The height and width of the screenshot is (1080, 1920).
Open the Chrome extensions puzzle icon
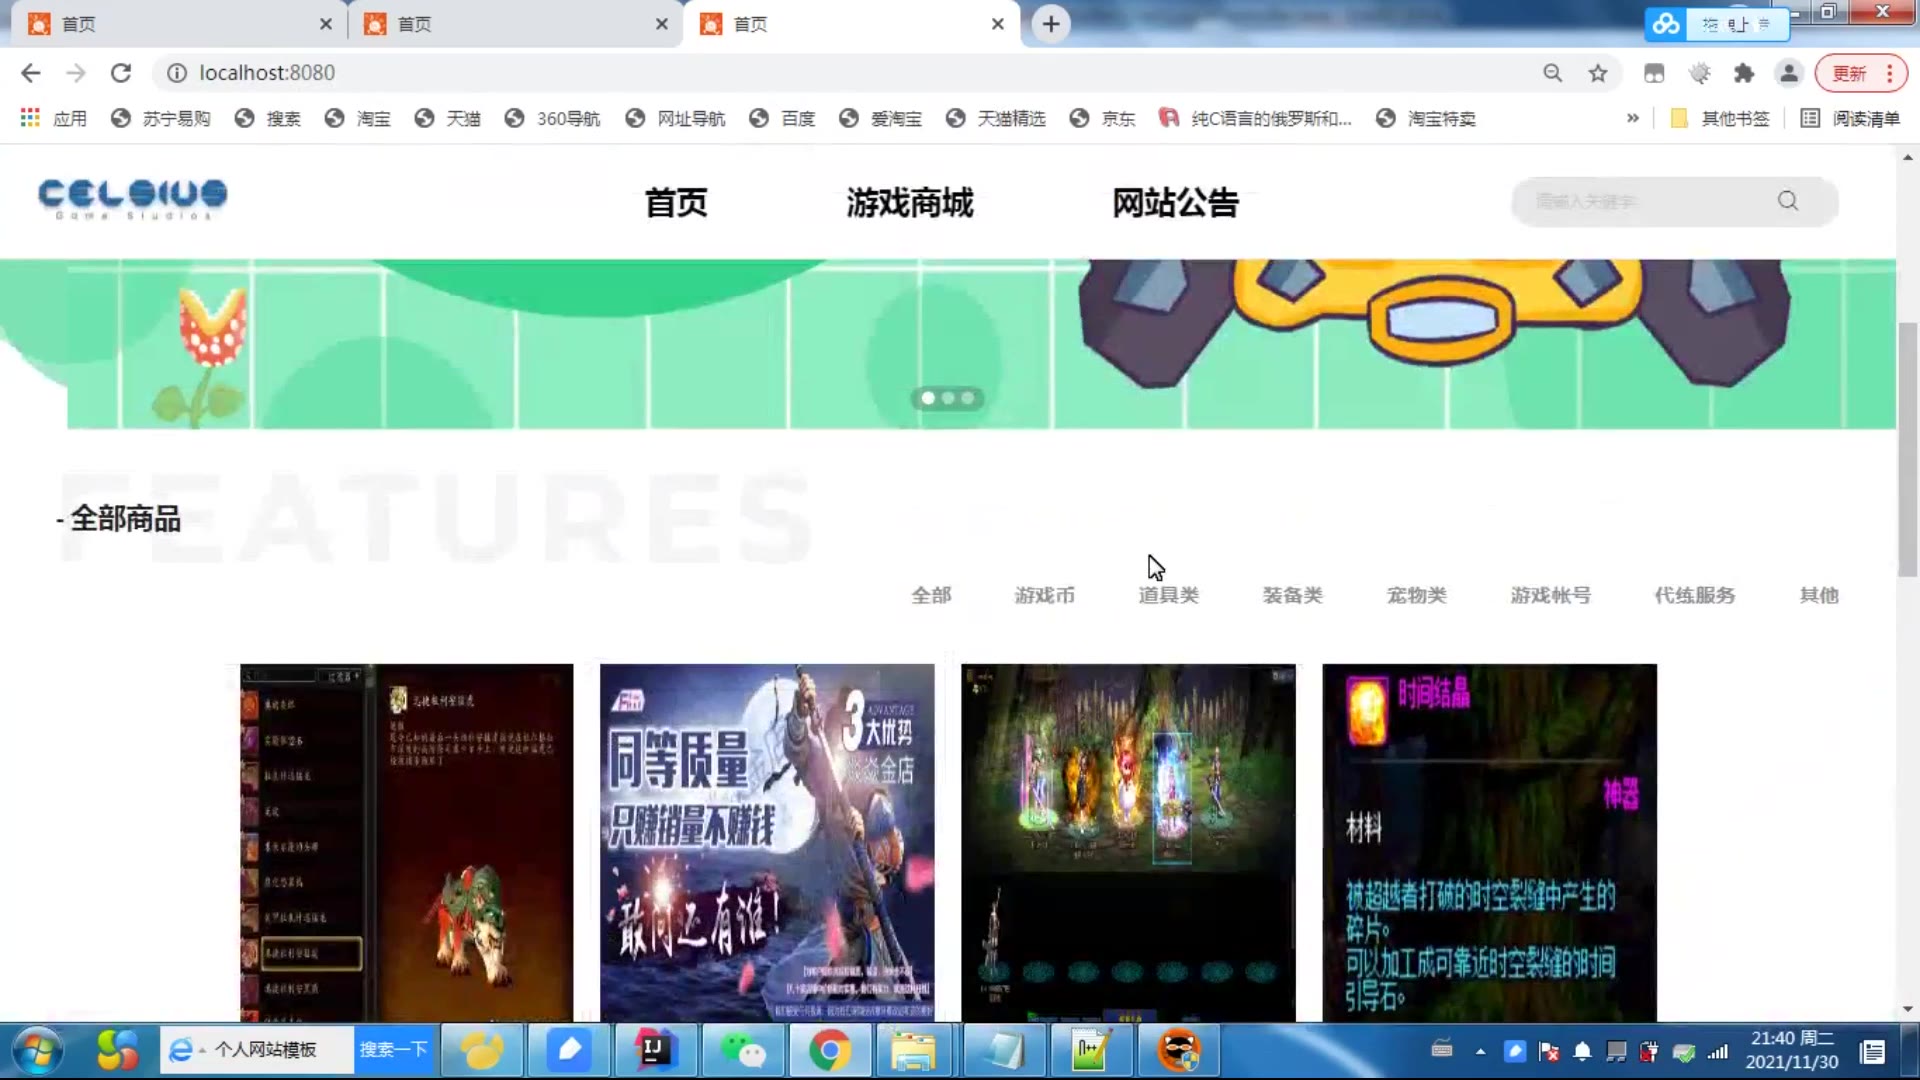[x=1744, y=73]
